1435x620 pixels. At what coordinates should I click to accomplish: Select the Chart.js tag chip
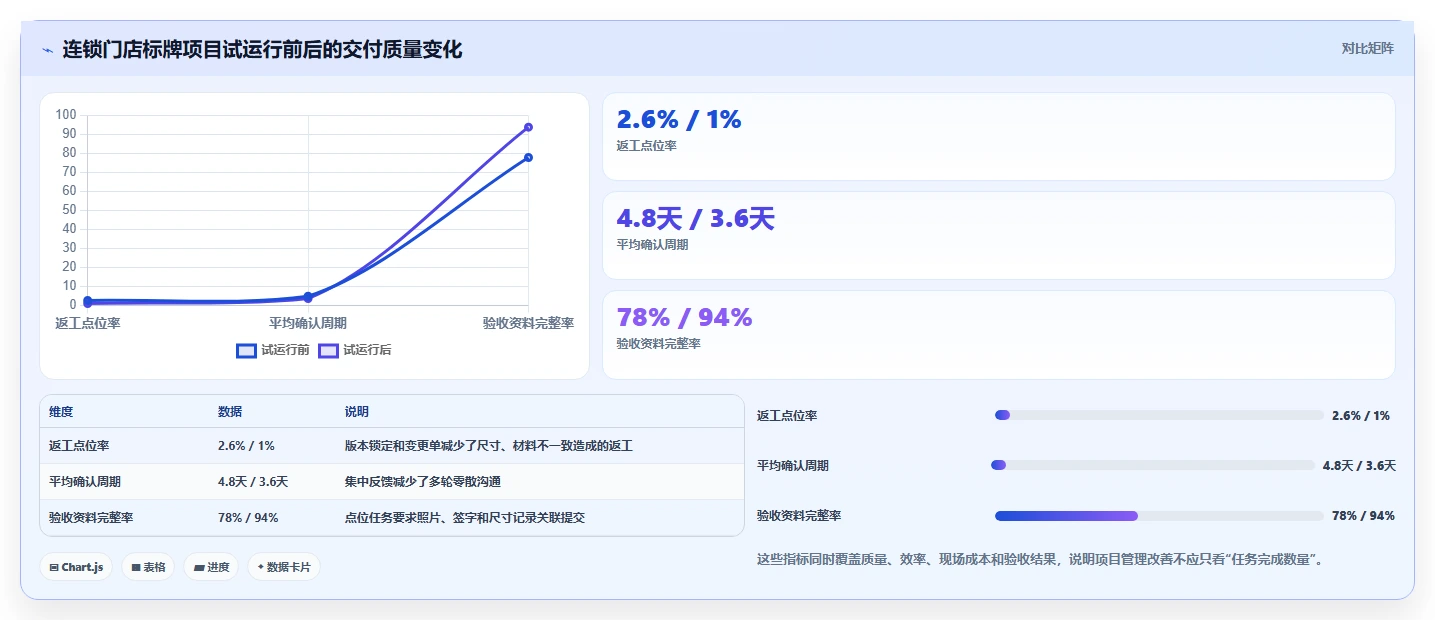click(x=77, y=567)
